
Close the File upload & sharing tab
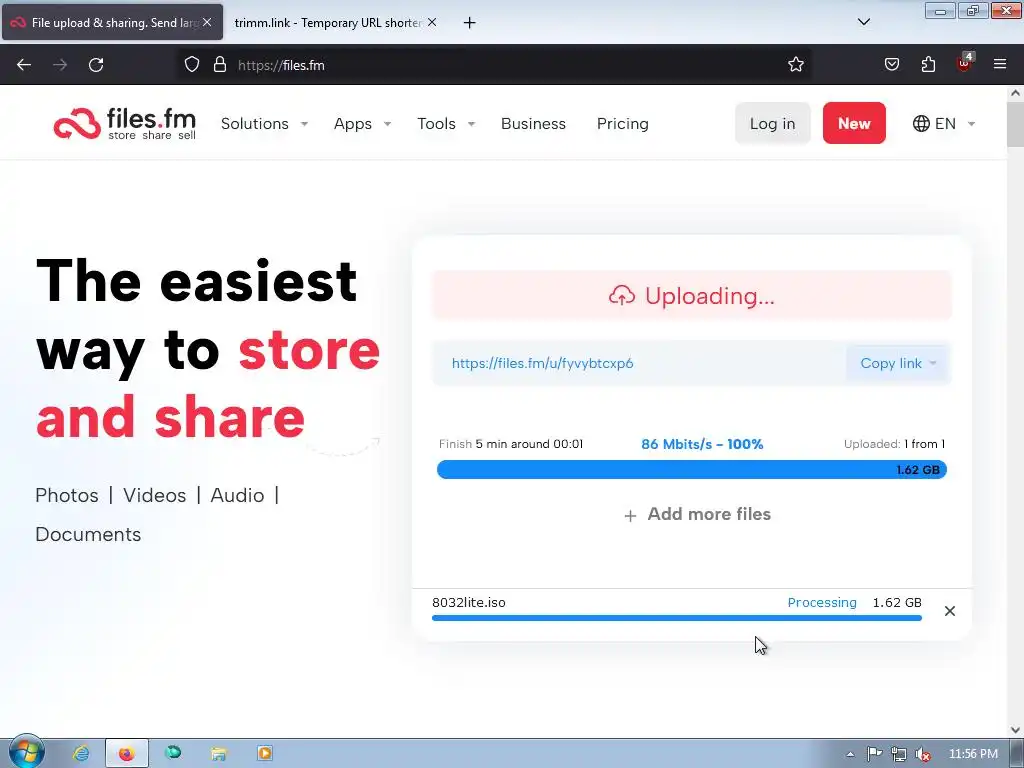click(x=207, y=22)
